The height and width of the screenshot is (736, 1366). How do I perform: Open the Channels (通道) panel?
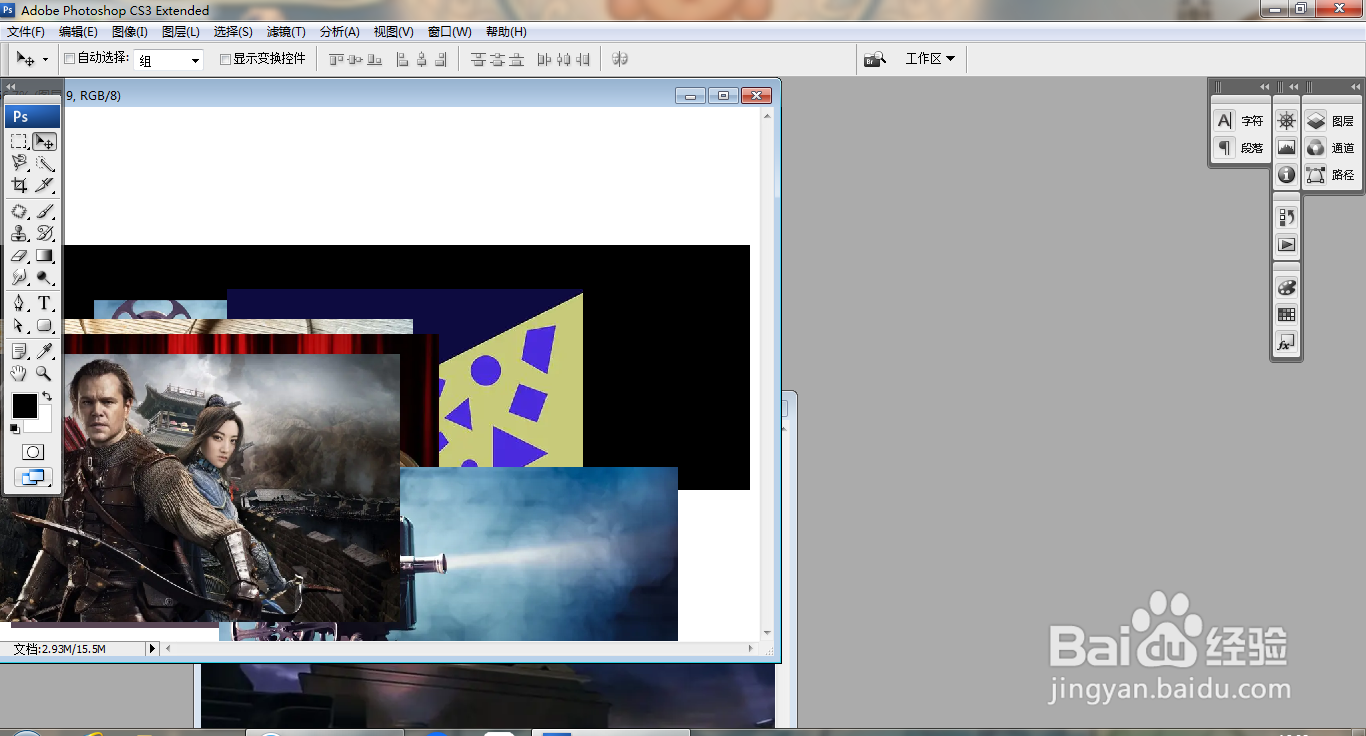pyautogui.click(x=1330, y=148)
